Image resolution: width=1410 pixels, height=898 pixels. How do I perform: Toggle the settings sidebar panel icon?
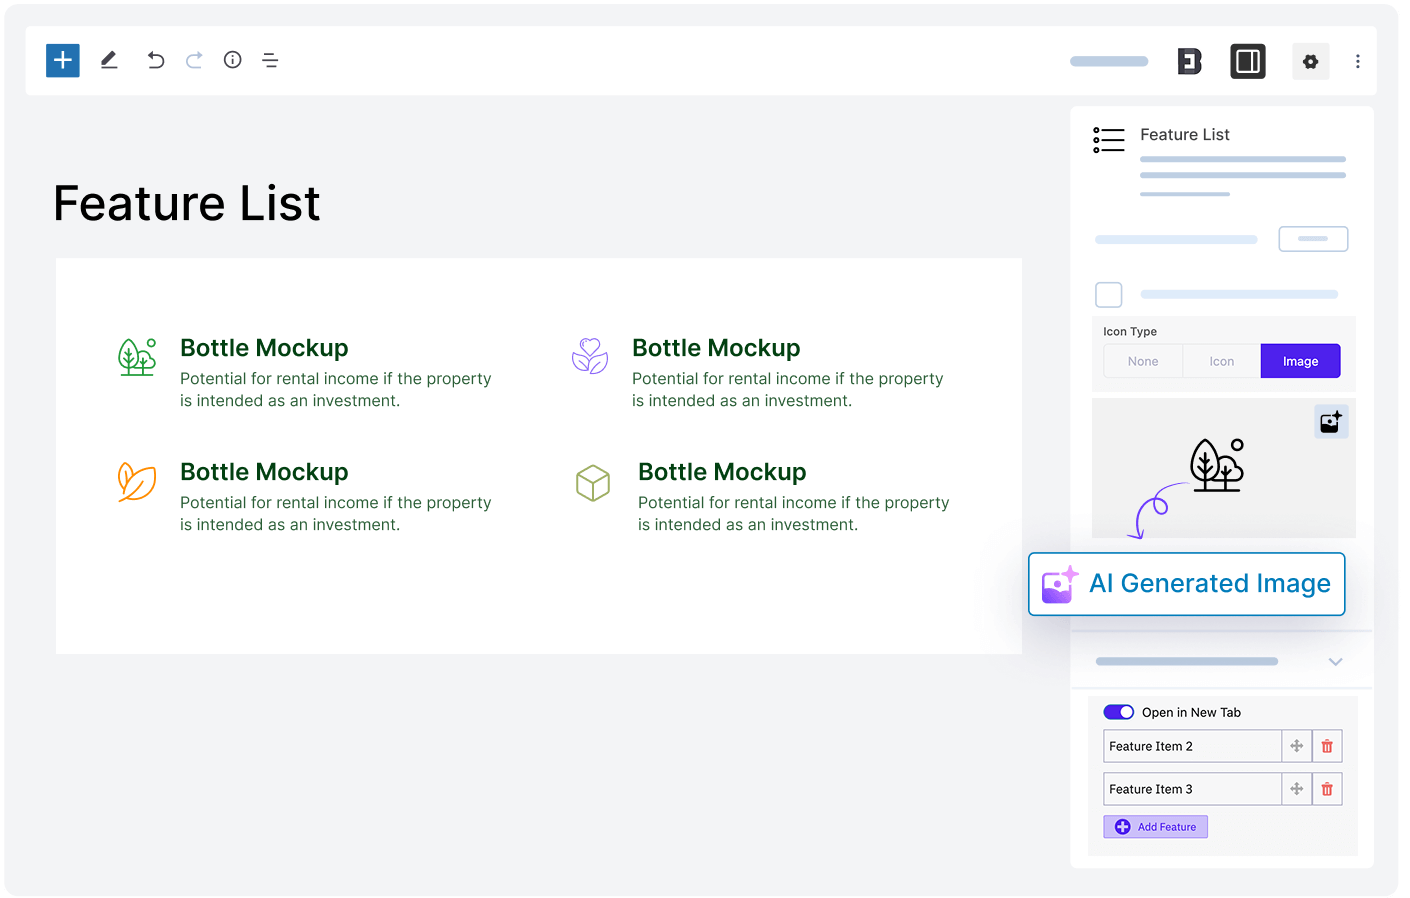1247,62
